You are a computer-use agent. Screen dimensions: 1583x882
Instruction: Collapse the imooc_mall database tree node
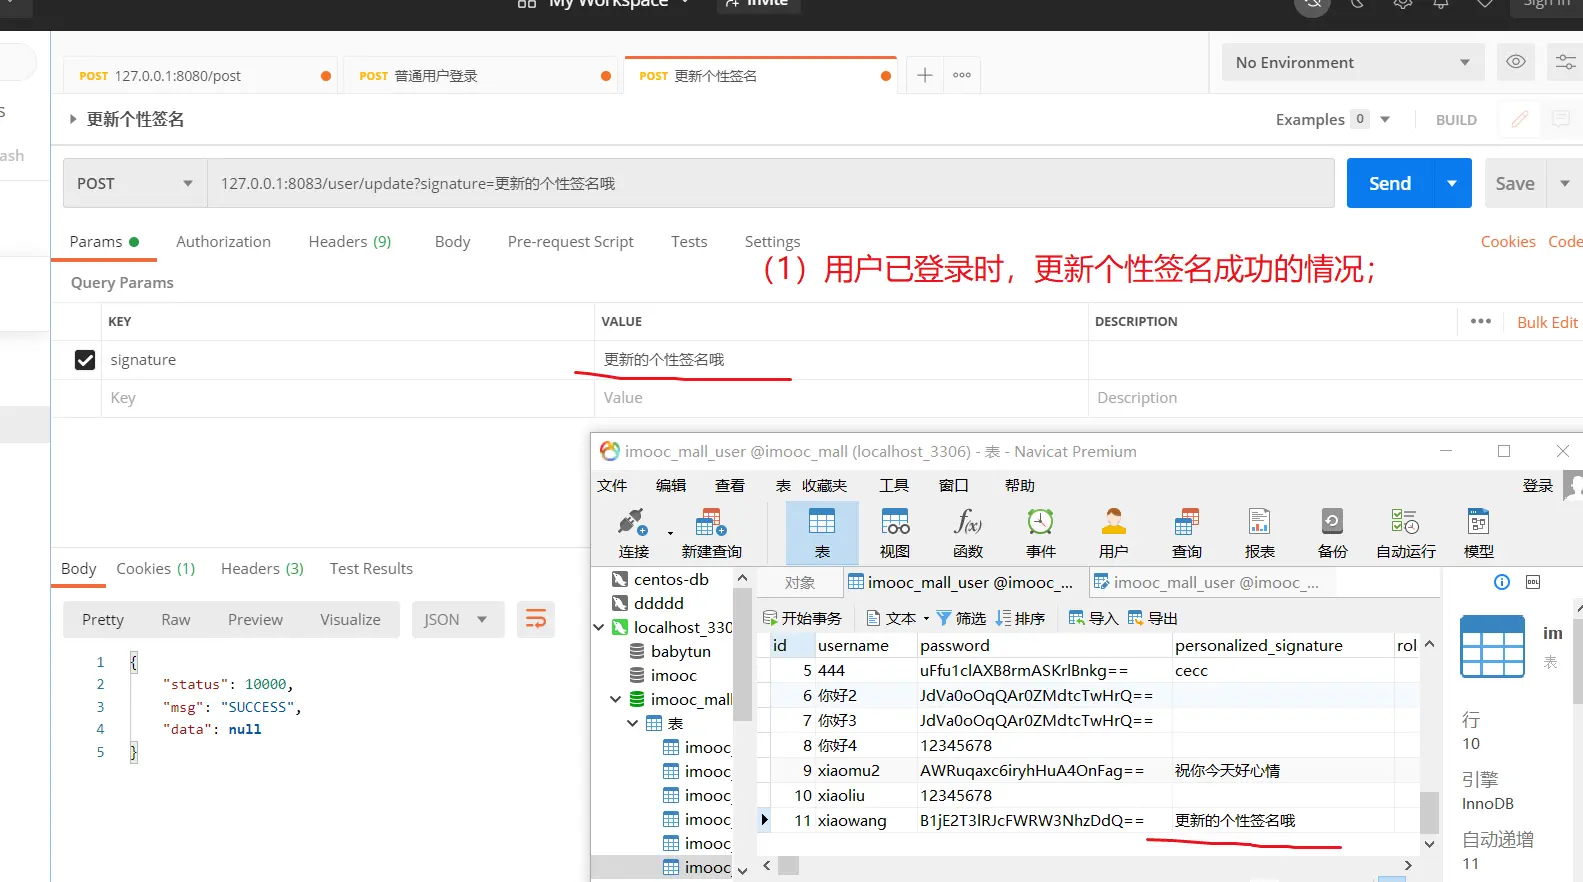click(x=616, y=699)
